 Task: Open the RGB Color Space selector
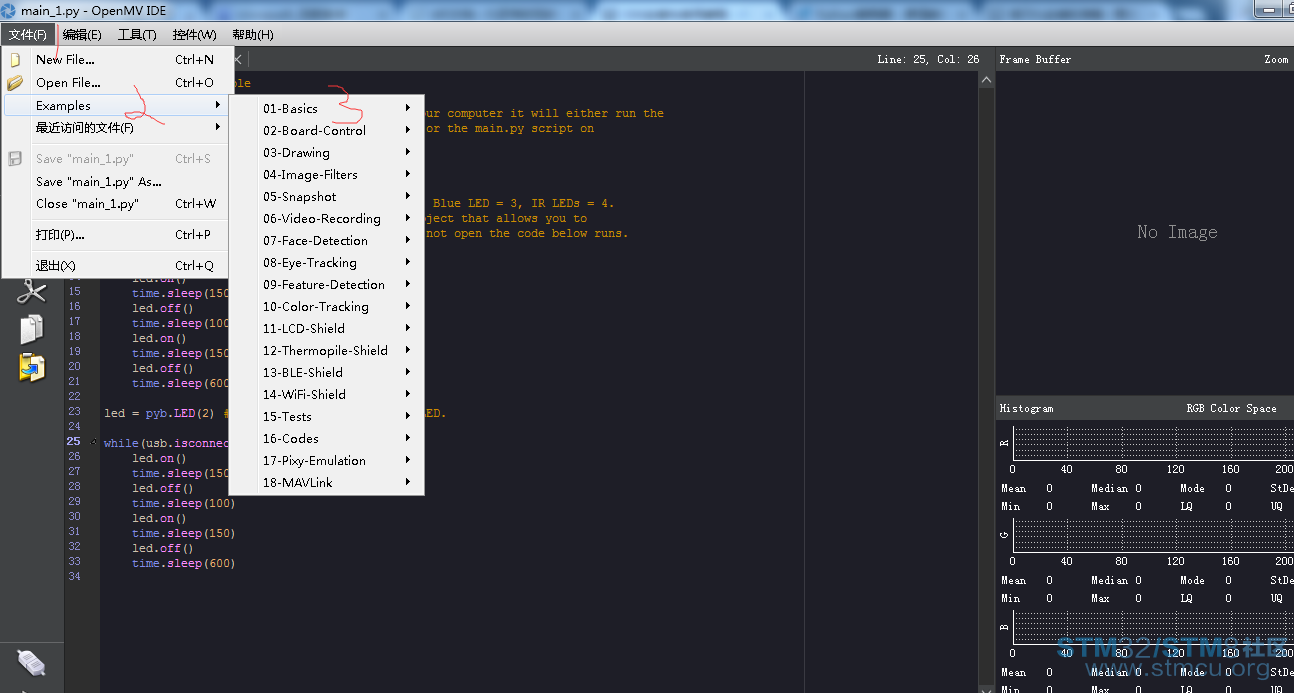(1231, 408)
